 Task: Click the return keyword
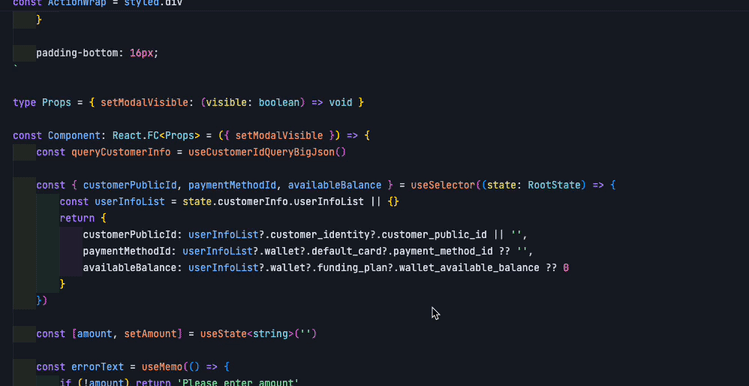pos(77,218)
